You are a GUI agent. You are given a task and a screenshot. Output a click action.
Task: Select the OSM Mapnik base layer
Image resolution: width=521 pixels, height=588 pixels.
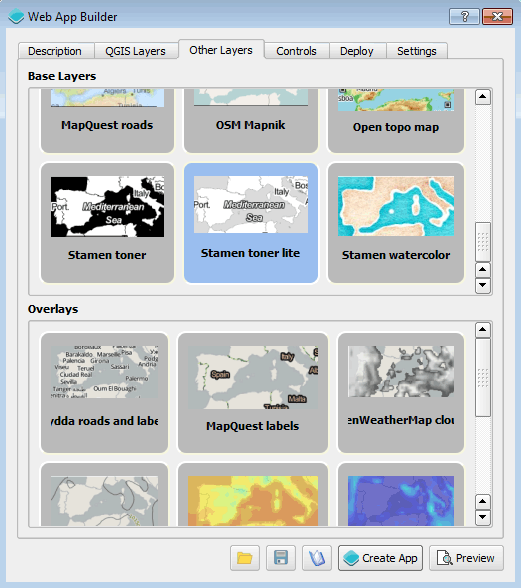click(x=251, y=121)
